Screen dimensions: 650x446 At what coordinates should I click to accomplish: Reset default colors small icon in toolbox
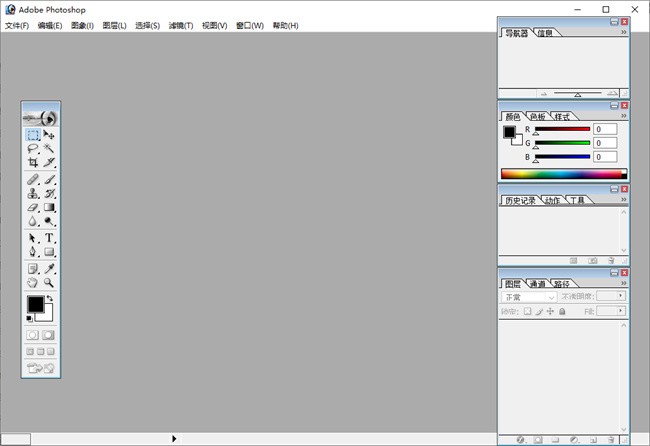pos(29,318)
